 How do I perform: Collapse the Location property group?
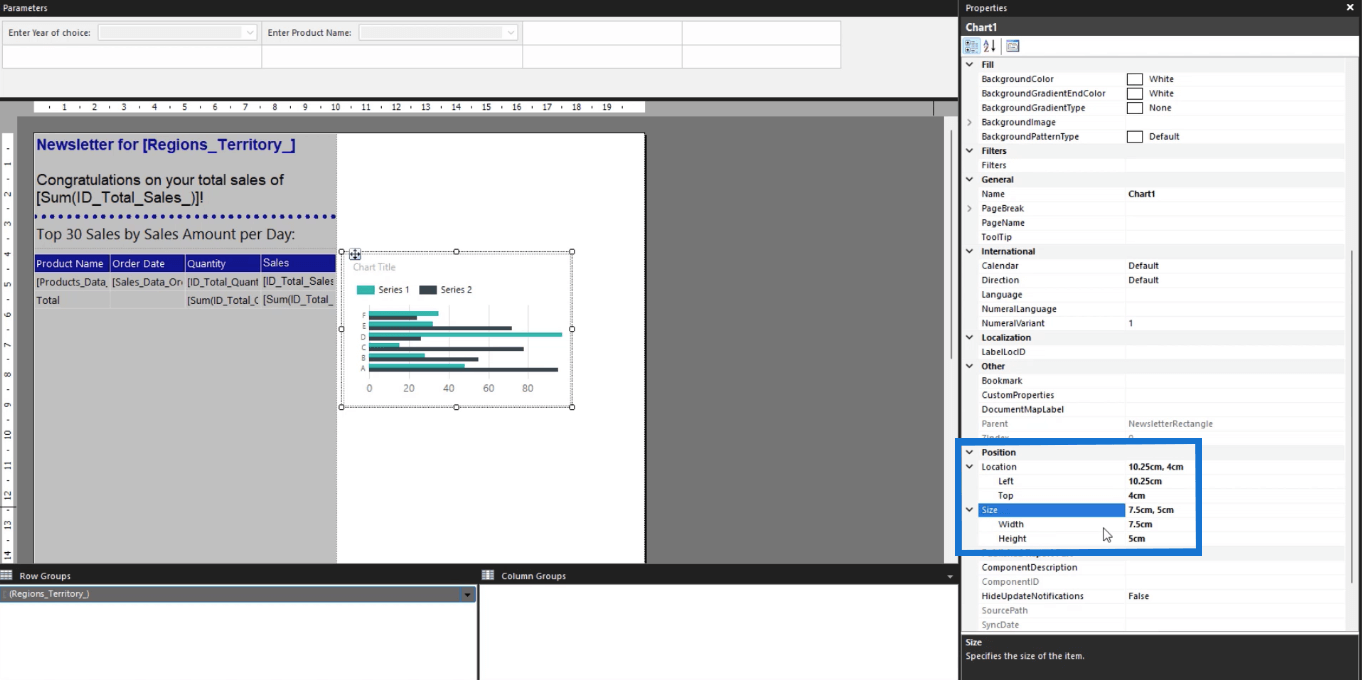(x=969, y=467)
